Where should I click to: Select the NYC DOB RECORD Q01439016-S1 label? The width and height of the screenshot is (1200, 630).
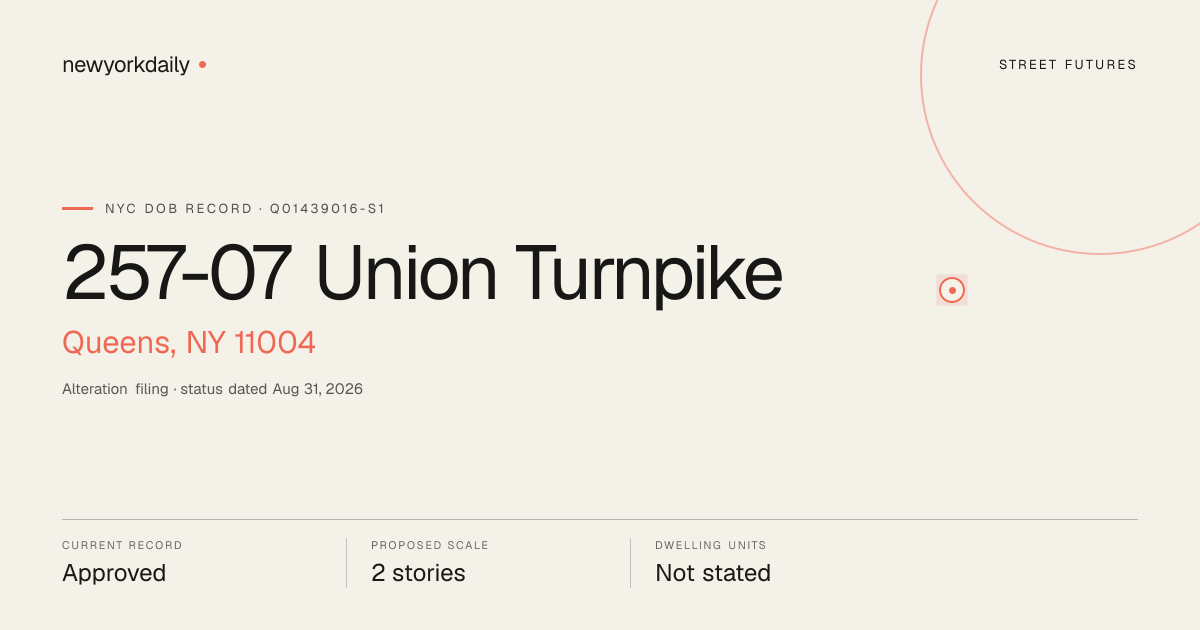coord(245,209)
